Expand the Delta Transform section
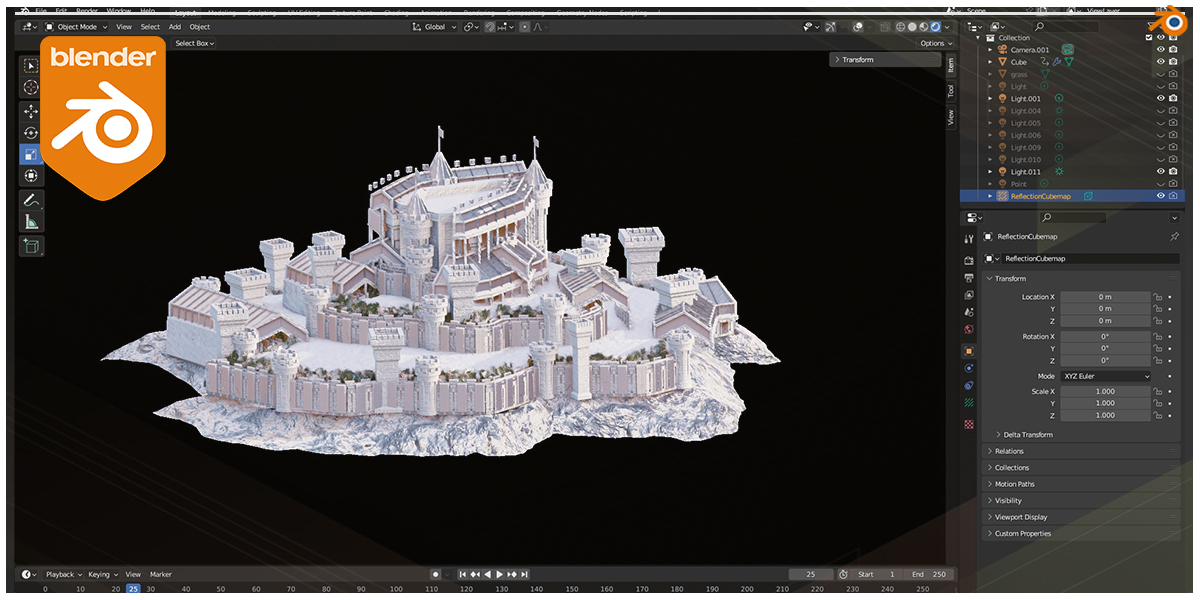 pos(1030,434)
